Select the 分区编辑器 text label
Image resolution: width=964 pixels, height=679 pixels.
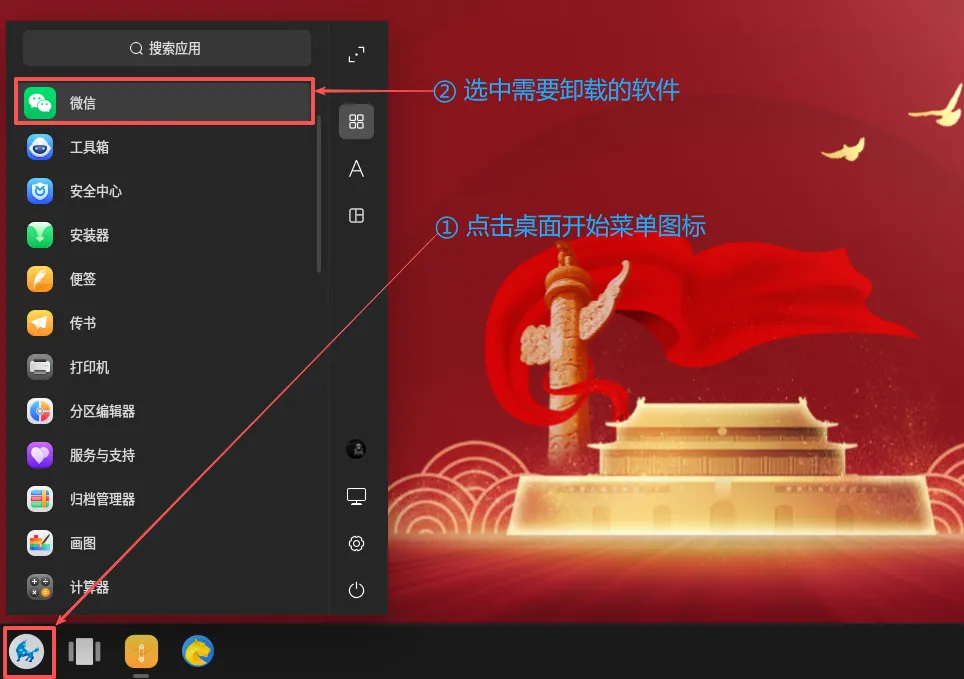point(103,411)
